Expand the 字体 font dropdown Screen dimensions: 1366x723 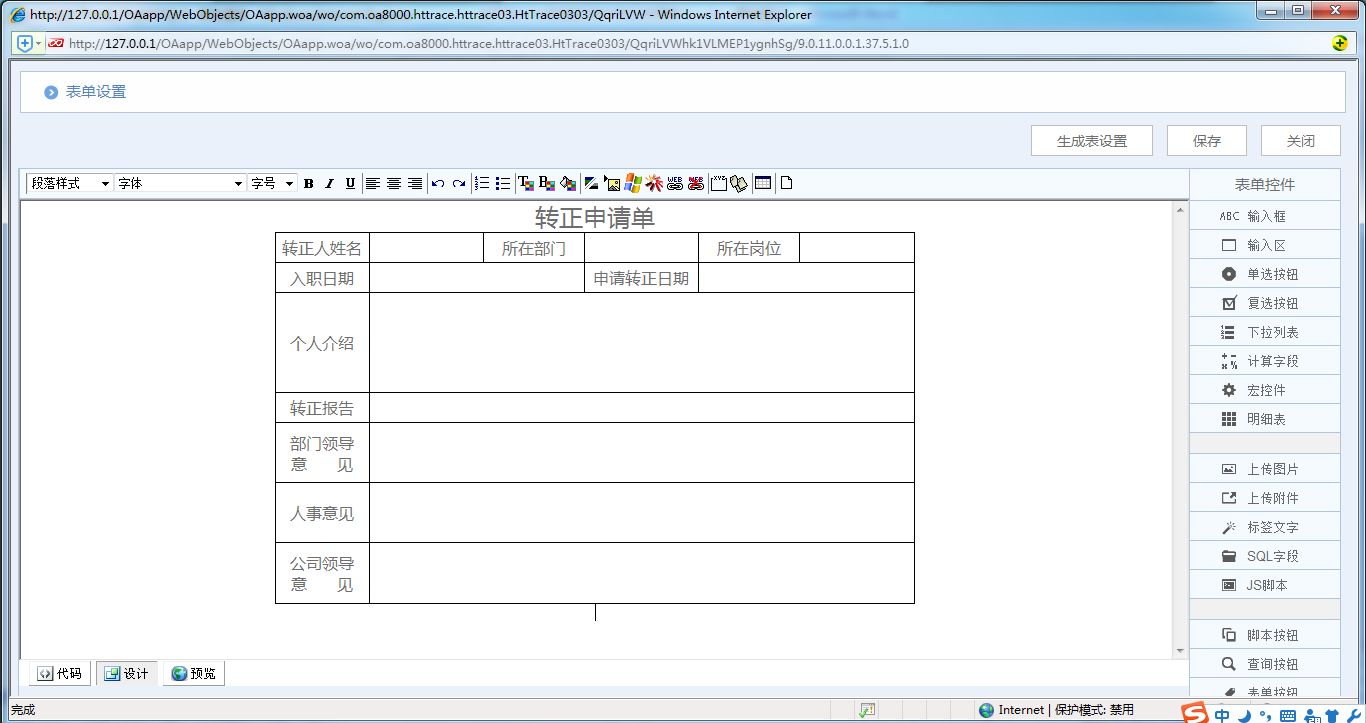click(180, 183)
